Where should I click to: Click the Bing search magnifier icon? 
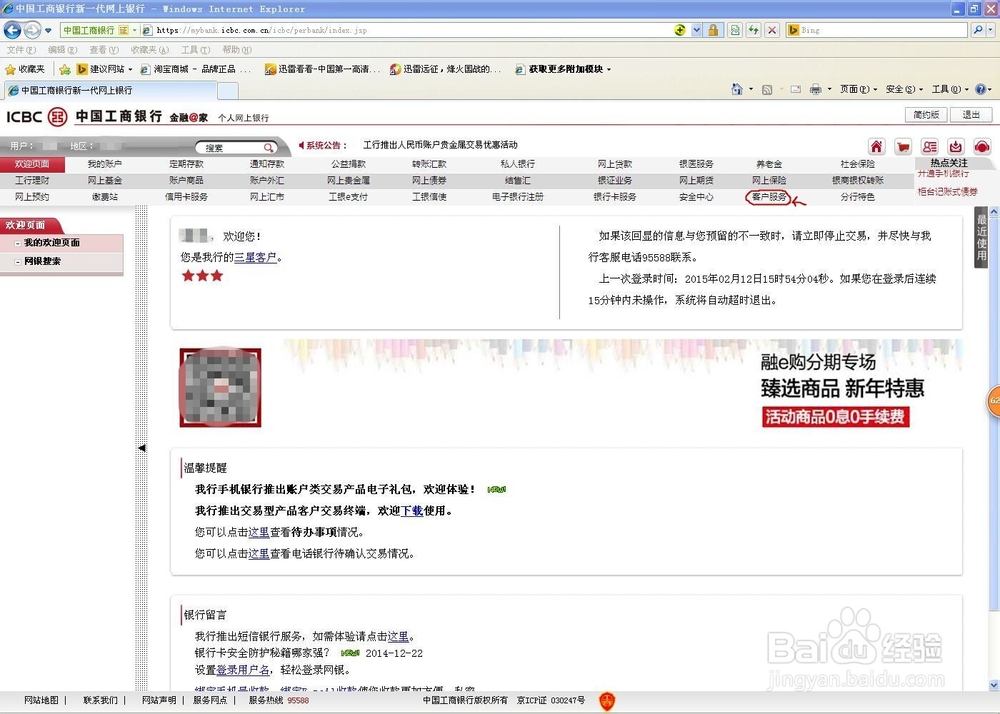click(978, 30)
